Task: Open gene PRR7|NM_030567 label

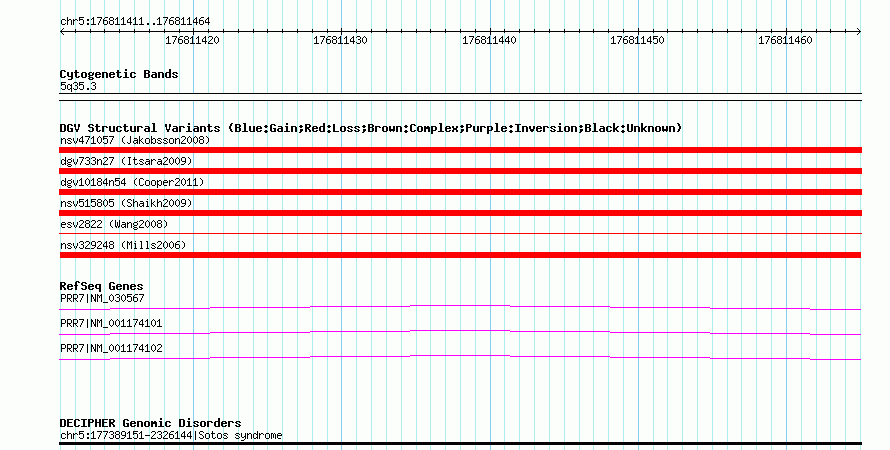Action: [102, 298]
